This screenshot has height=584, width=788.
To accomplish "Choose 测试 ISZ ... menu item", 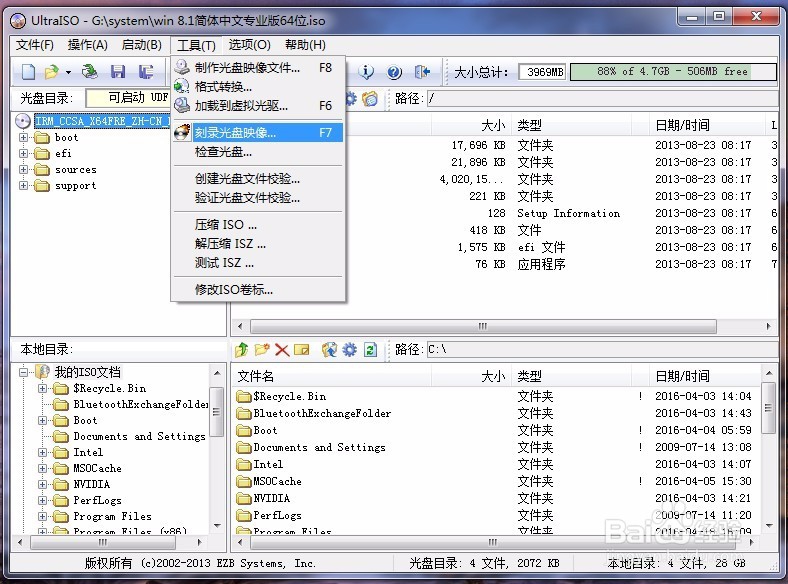I will click(x=258, y=262).
